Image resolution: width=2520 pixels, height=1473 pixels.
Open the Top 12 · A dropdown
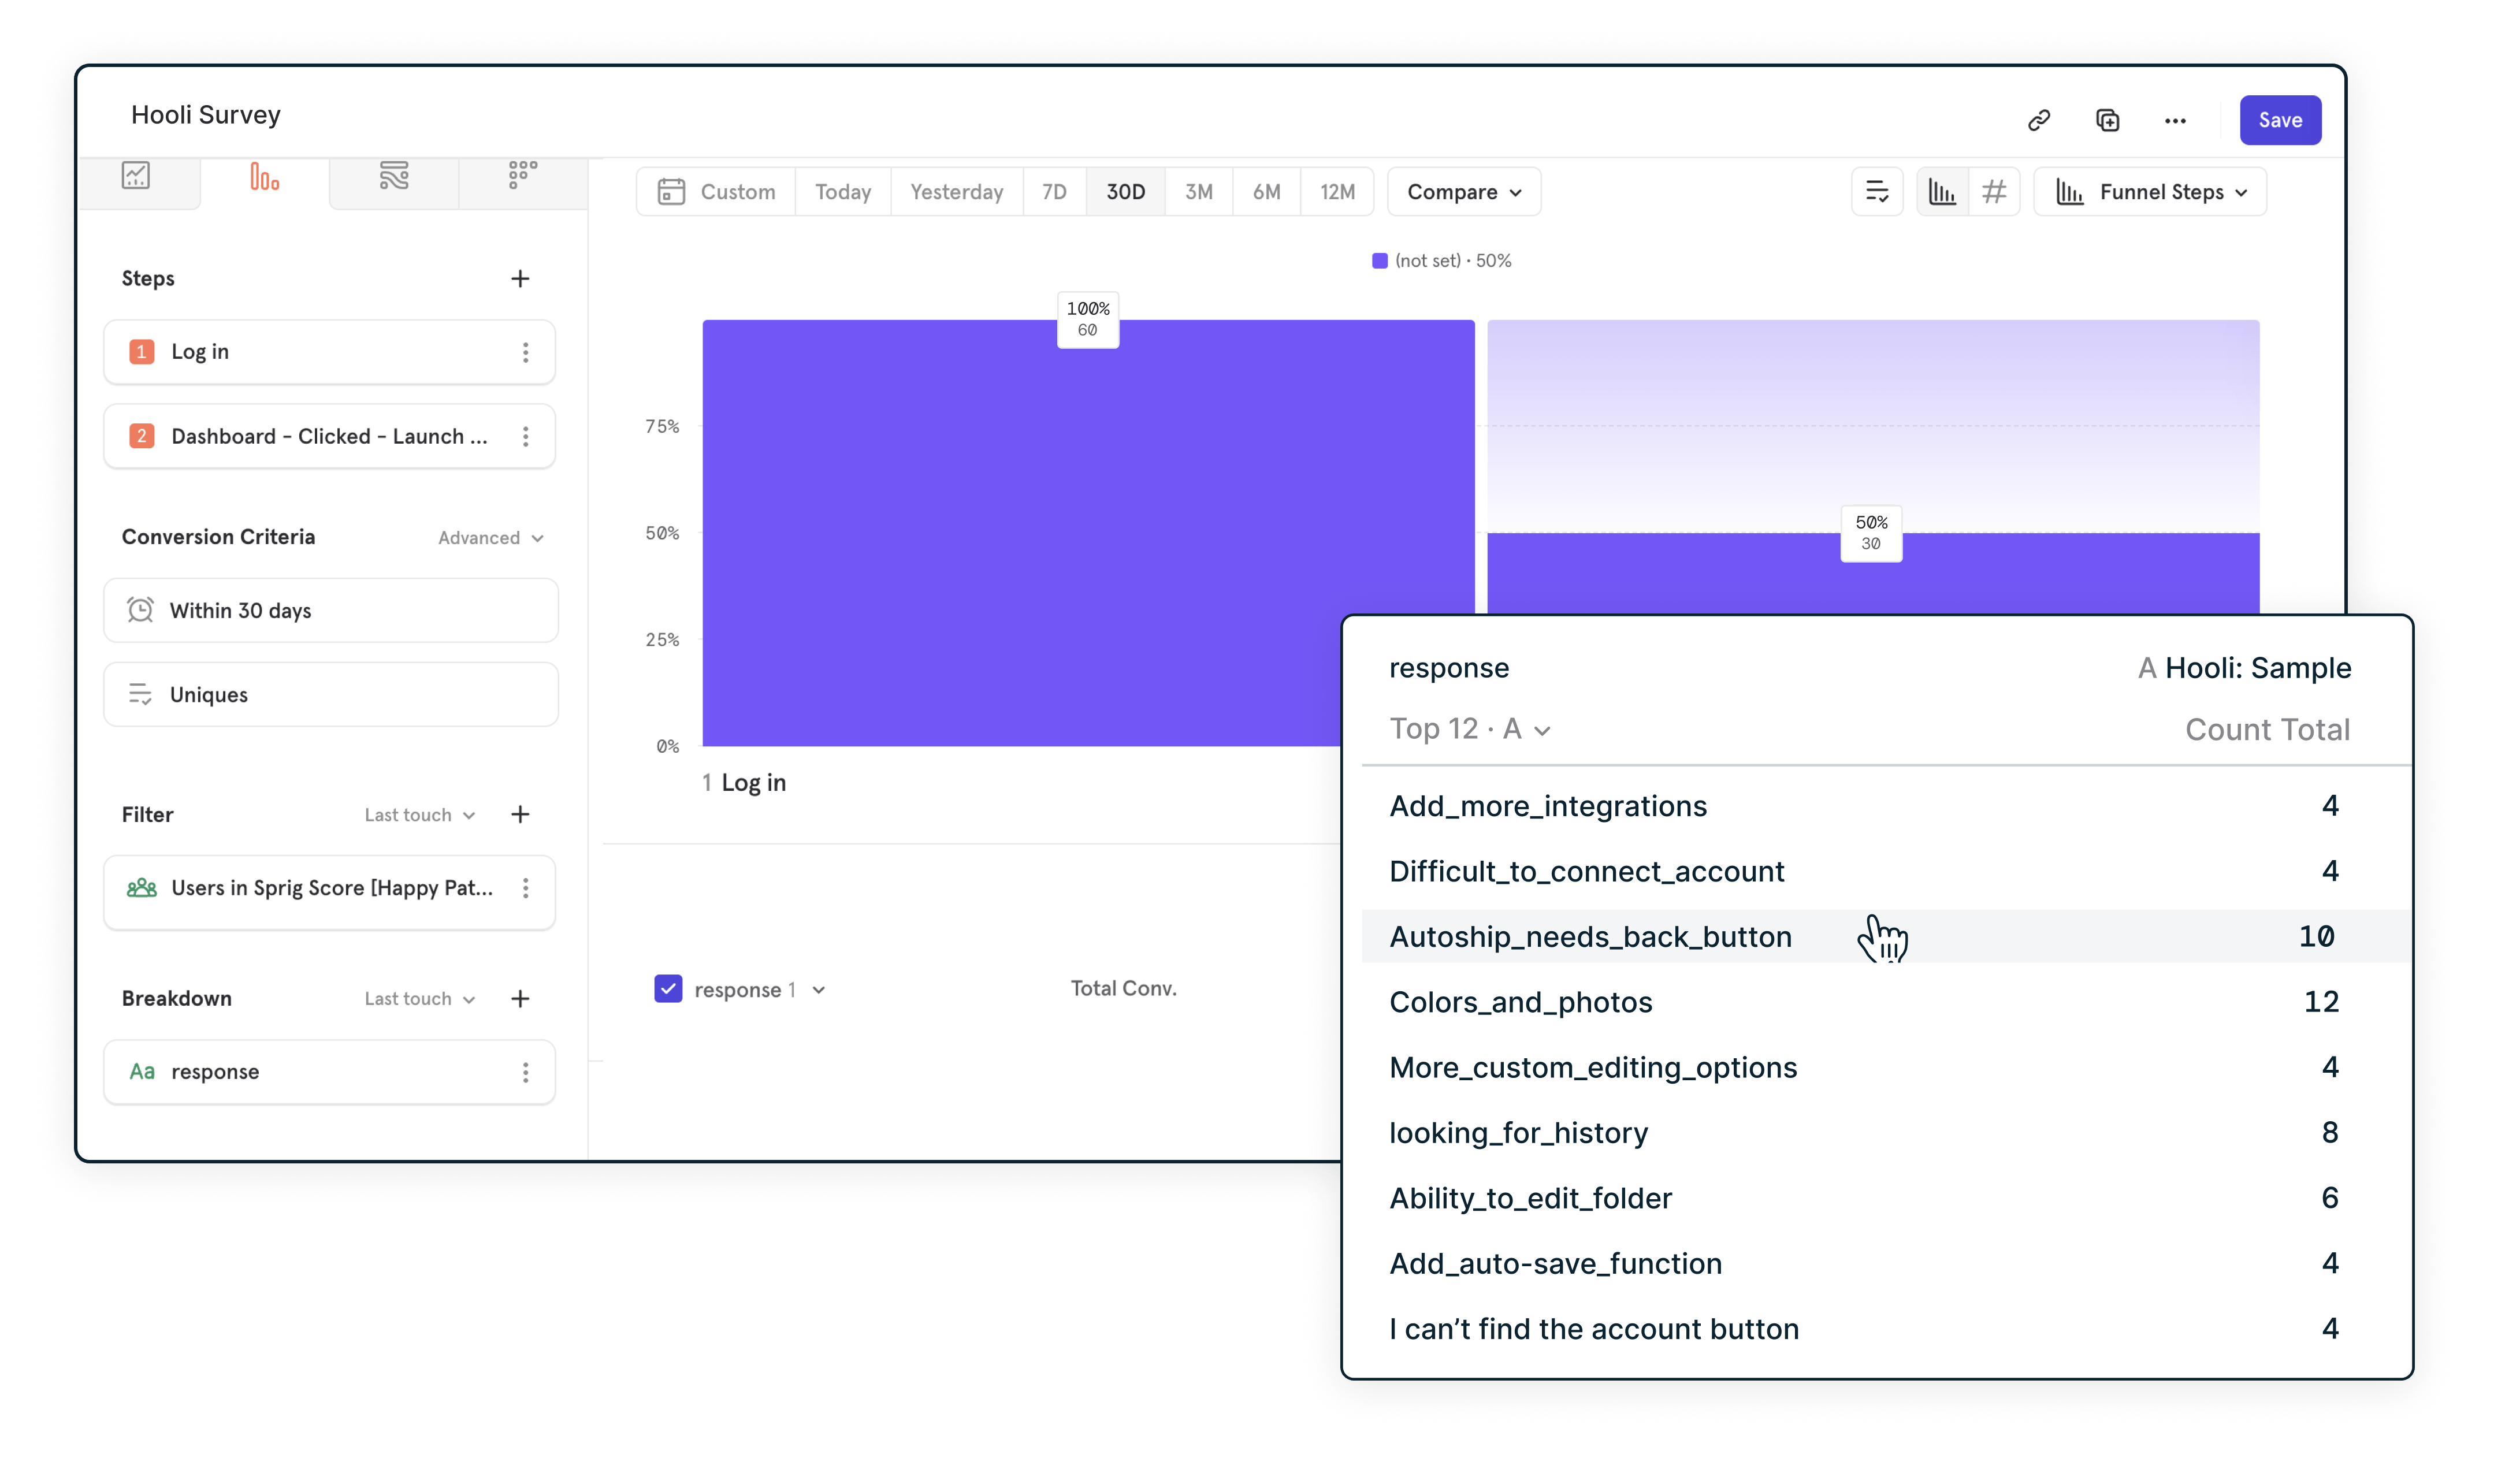pyautogui.click(x=1470, y=729)
